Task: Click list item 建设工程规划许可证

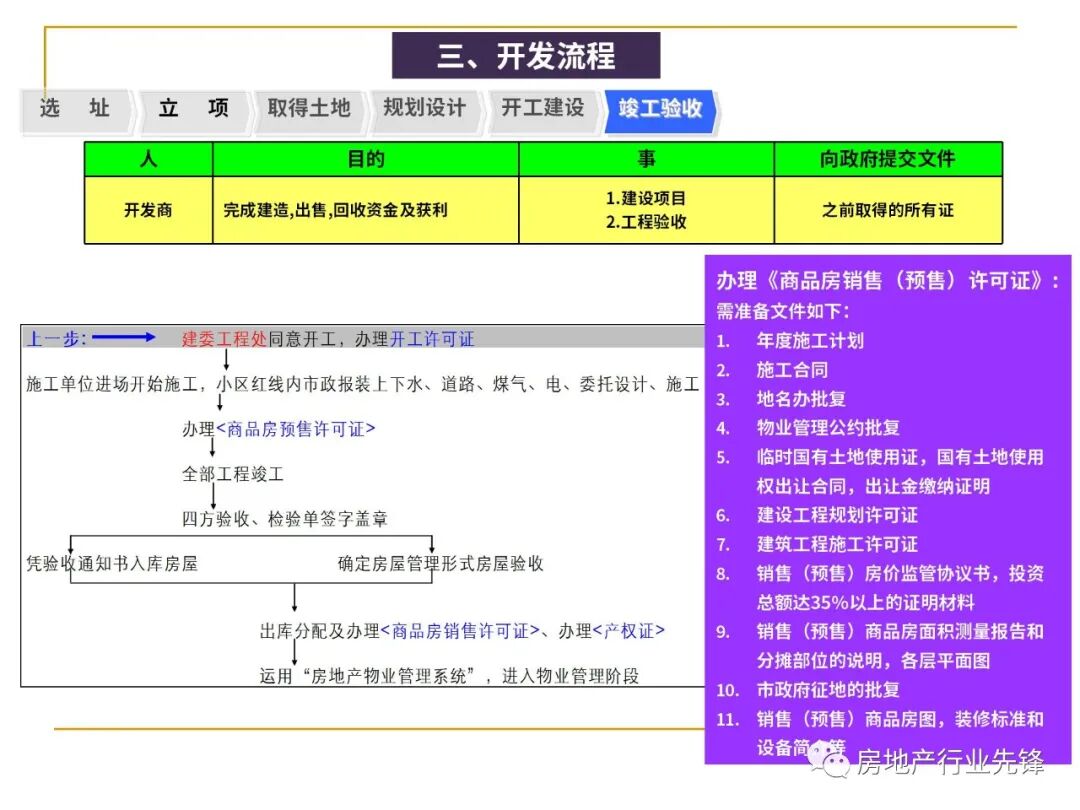Action: pos(837,515)
